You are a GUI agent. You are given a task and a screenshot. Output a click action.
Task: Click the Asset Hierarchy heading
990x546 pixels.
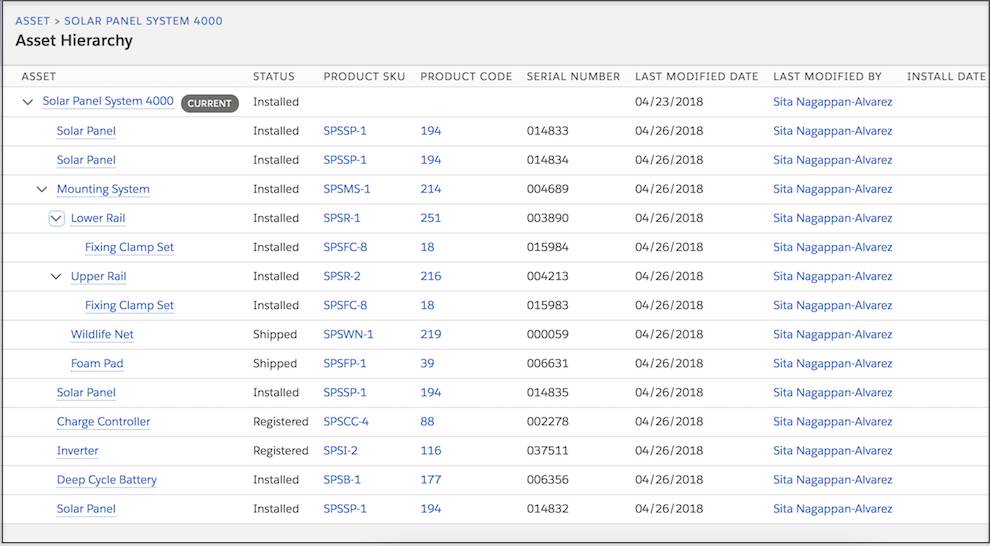[x=74, y=40]
